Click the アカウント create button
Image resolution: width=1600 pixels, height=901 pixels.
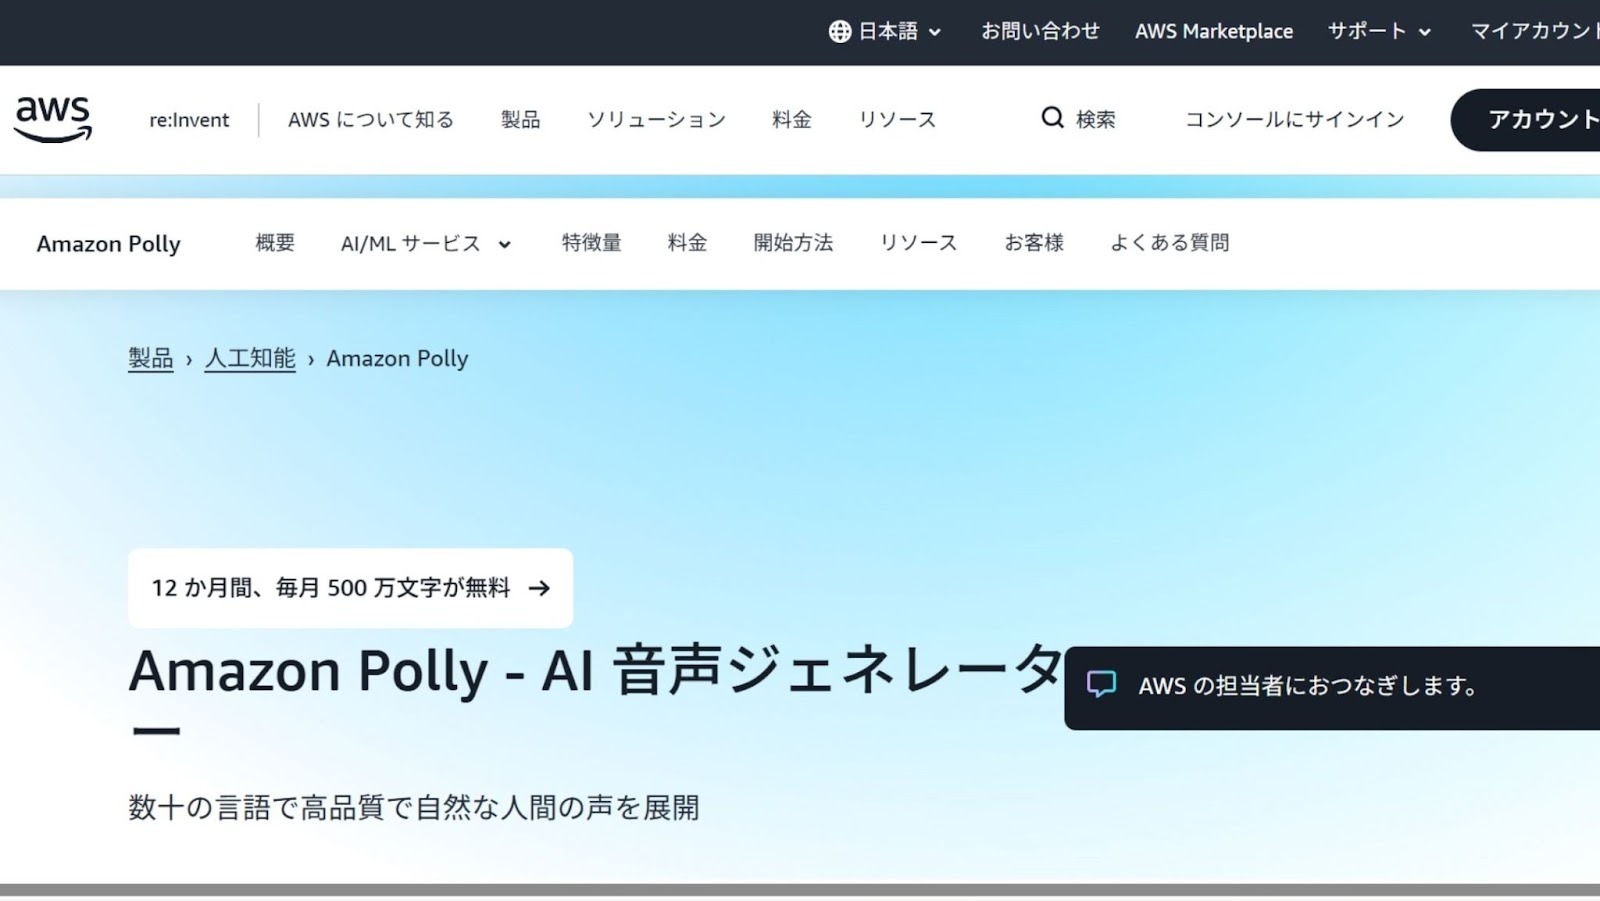point(1526,120)
